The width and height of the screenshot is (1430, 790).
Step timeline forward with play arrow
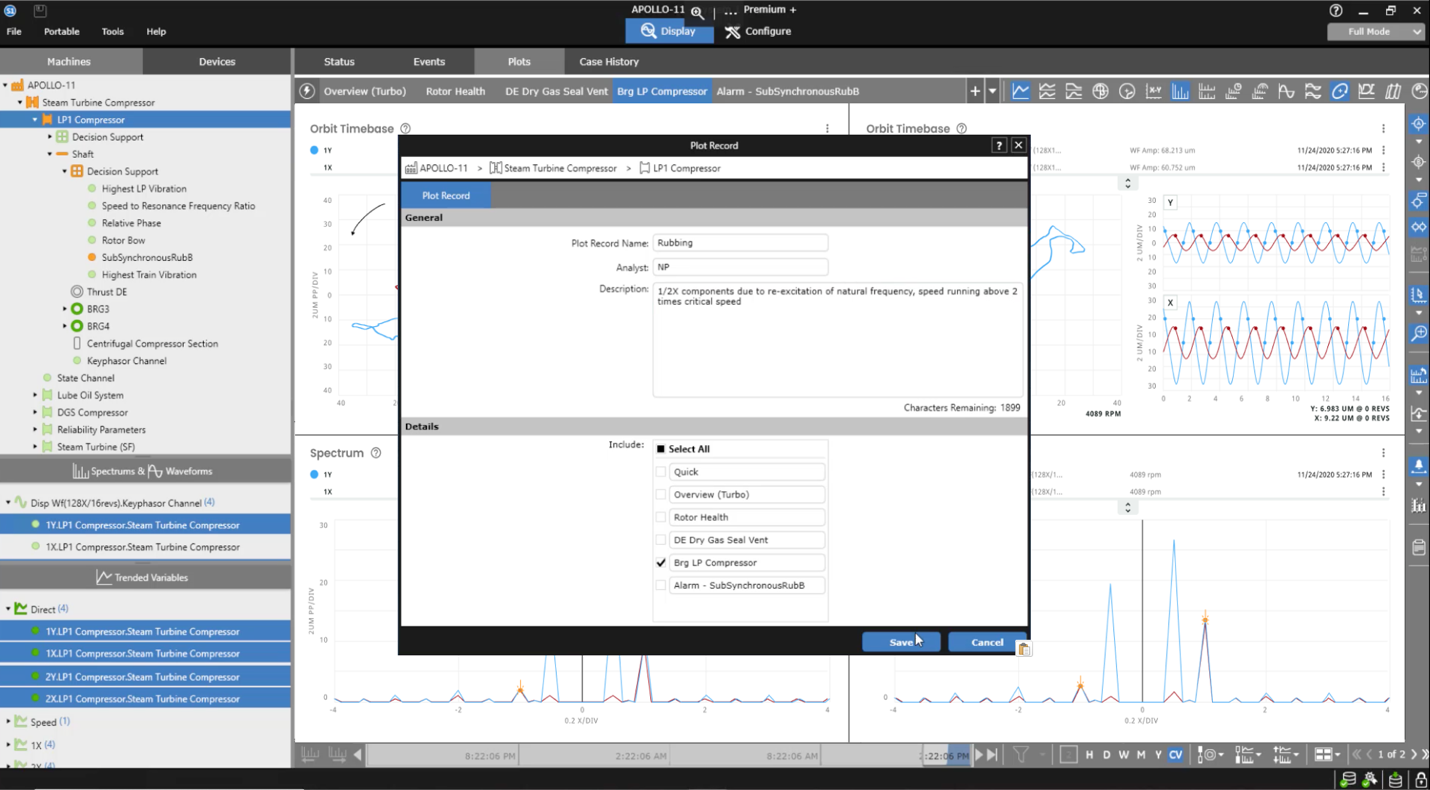(x=979, y=755)
